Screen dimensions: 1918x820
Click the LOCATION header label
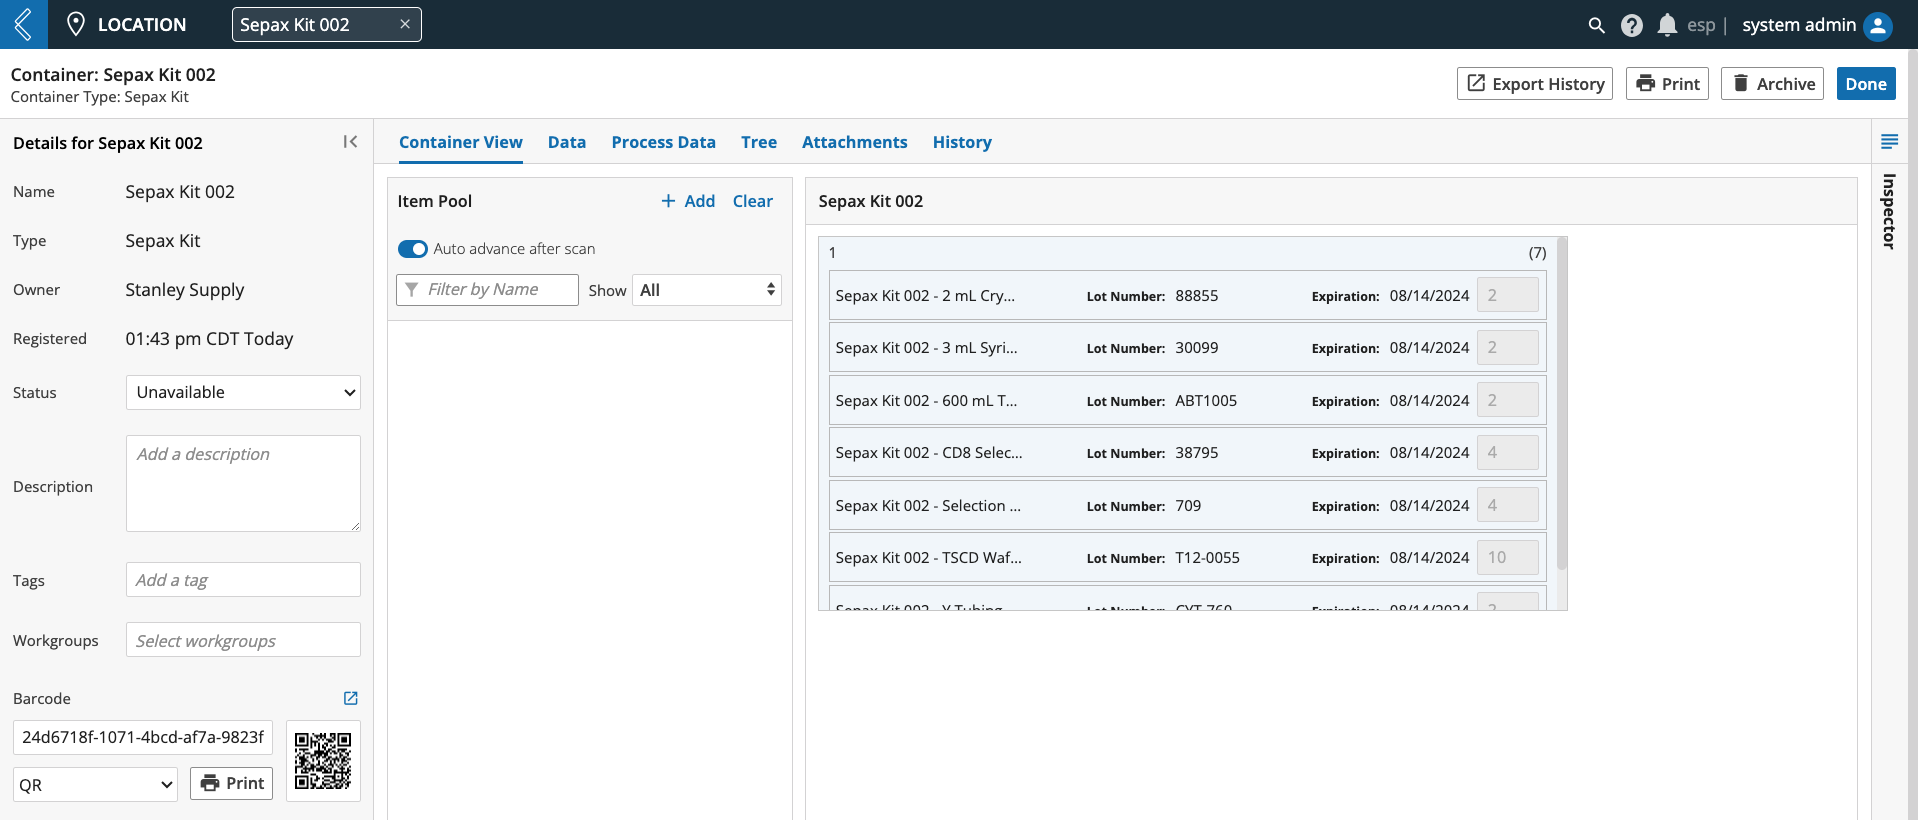click(x=142, y=24)
